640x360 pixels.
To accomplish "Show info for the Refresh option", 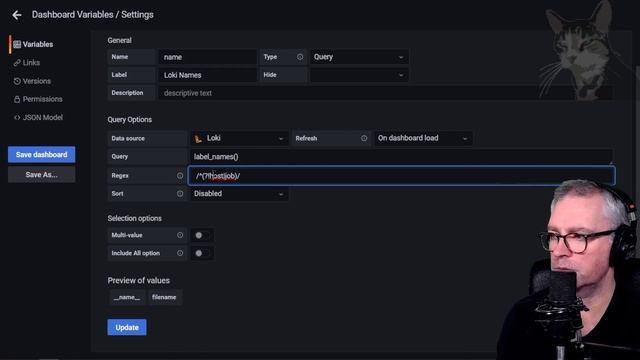I will click(364, 138).
